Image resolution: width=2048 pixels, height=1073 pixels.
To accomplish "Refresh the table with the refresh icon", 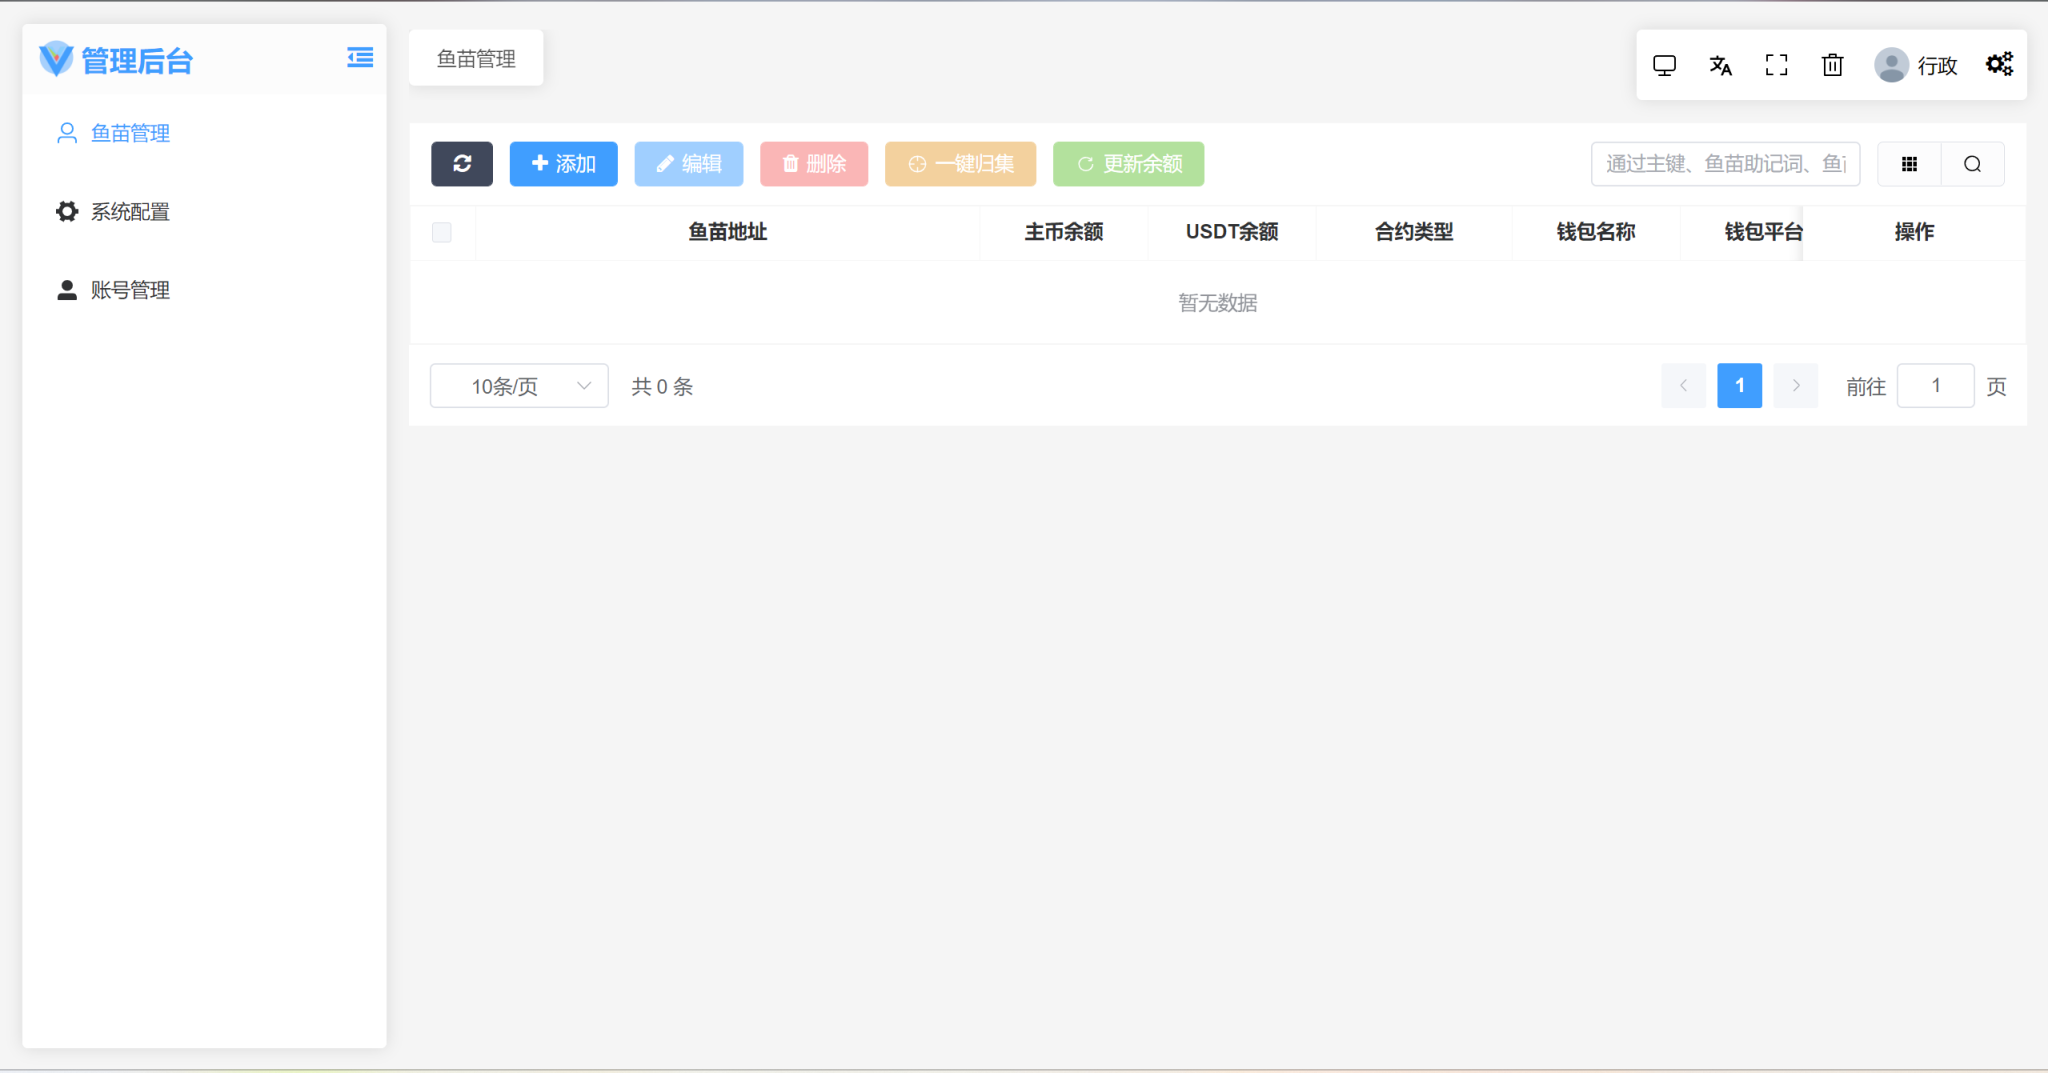I will click(x=461, y=163).
